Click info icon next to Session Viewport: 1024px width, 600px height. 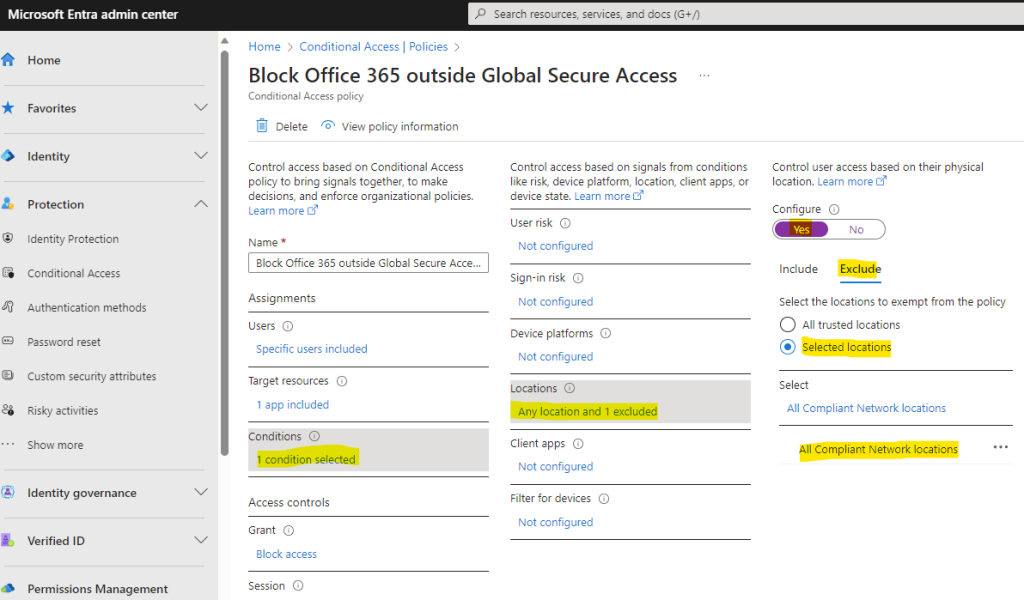coord(298,586)
